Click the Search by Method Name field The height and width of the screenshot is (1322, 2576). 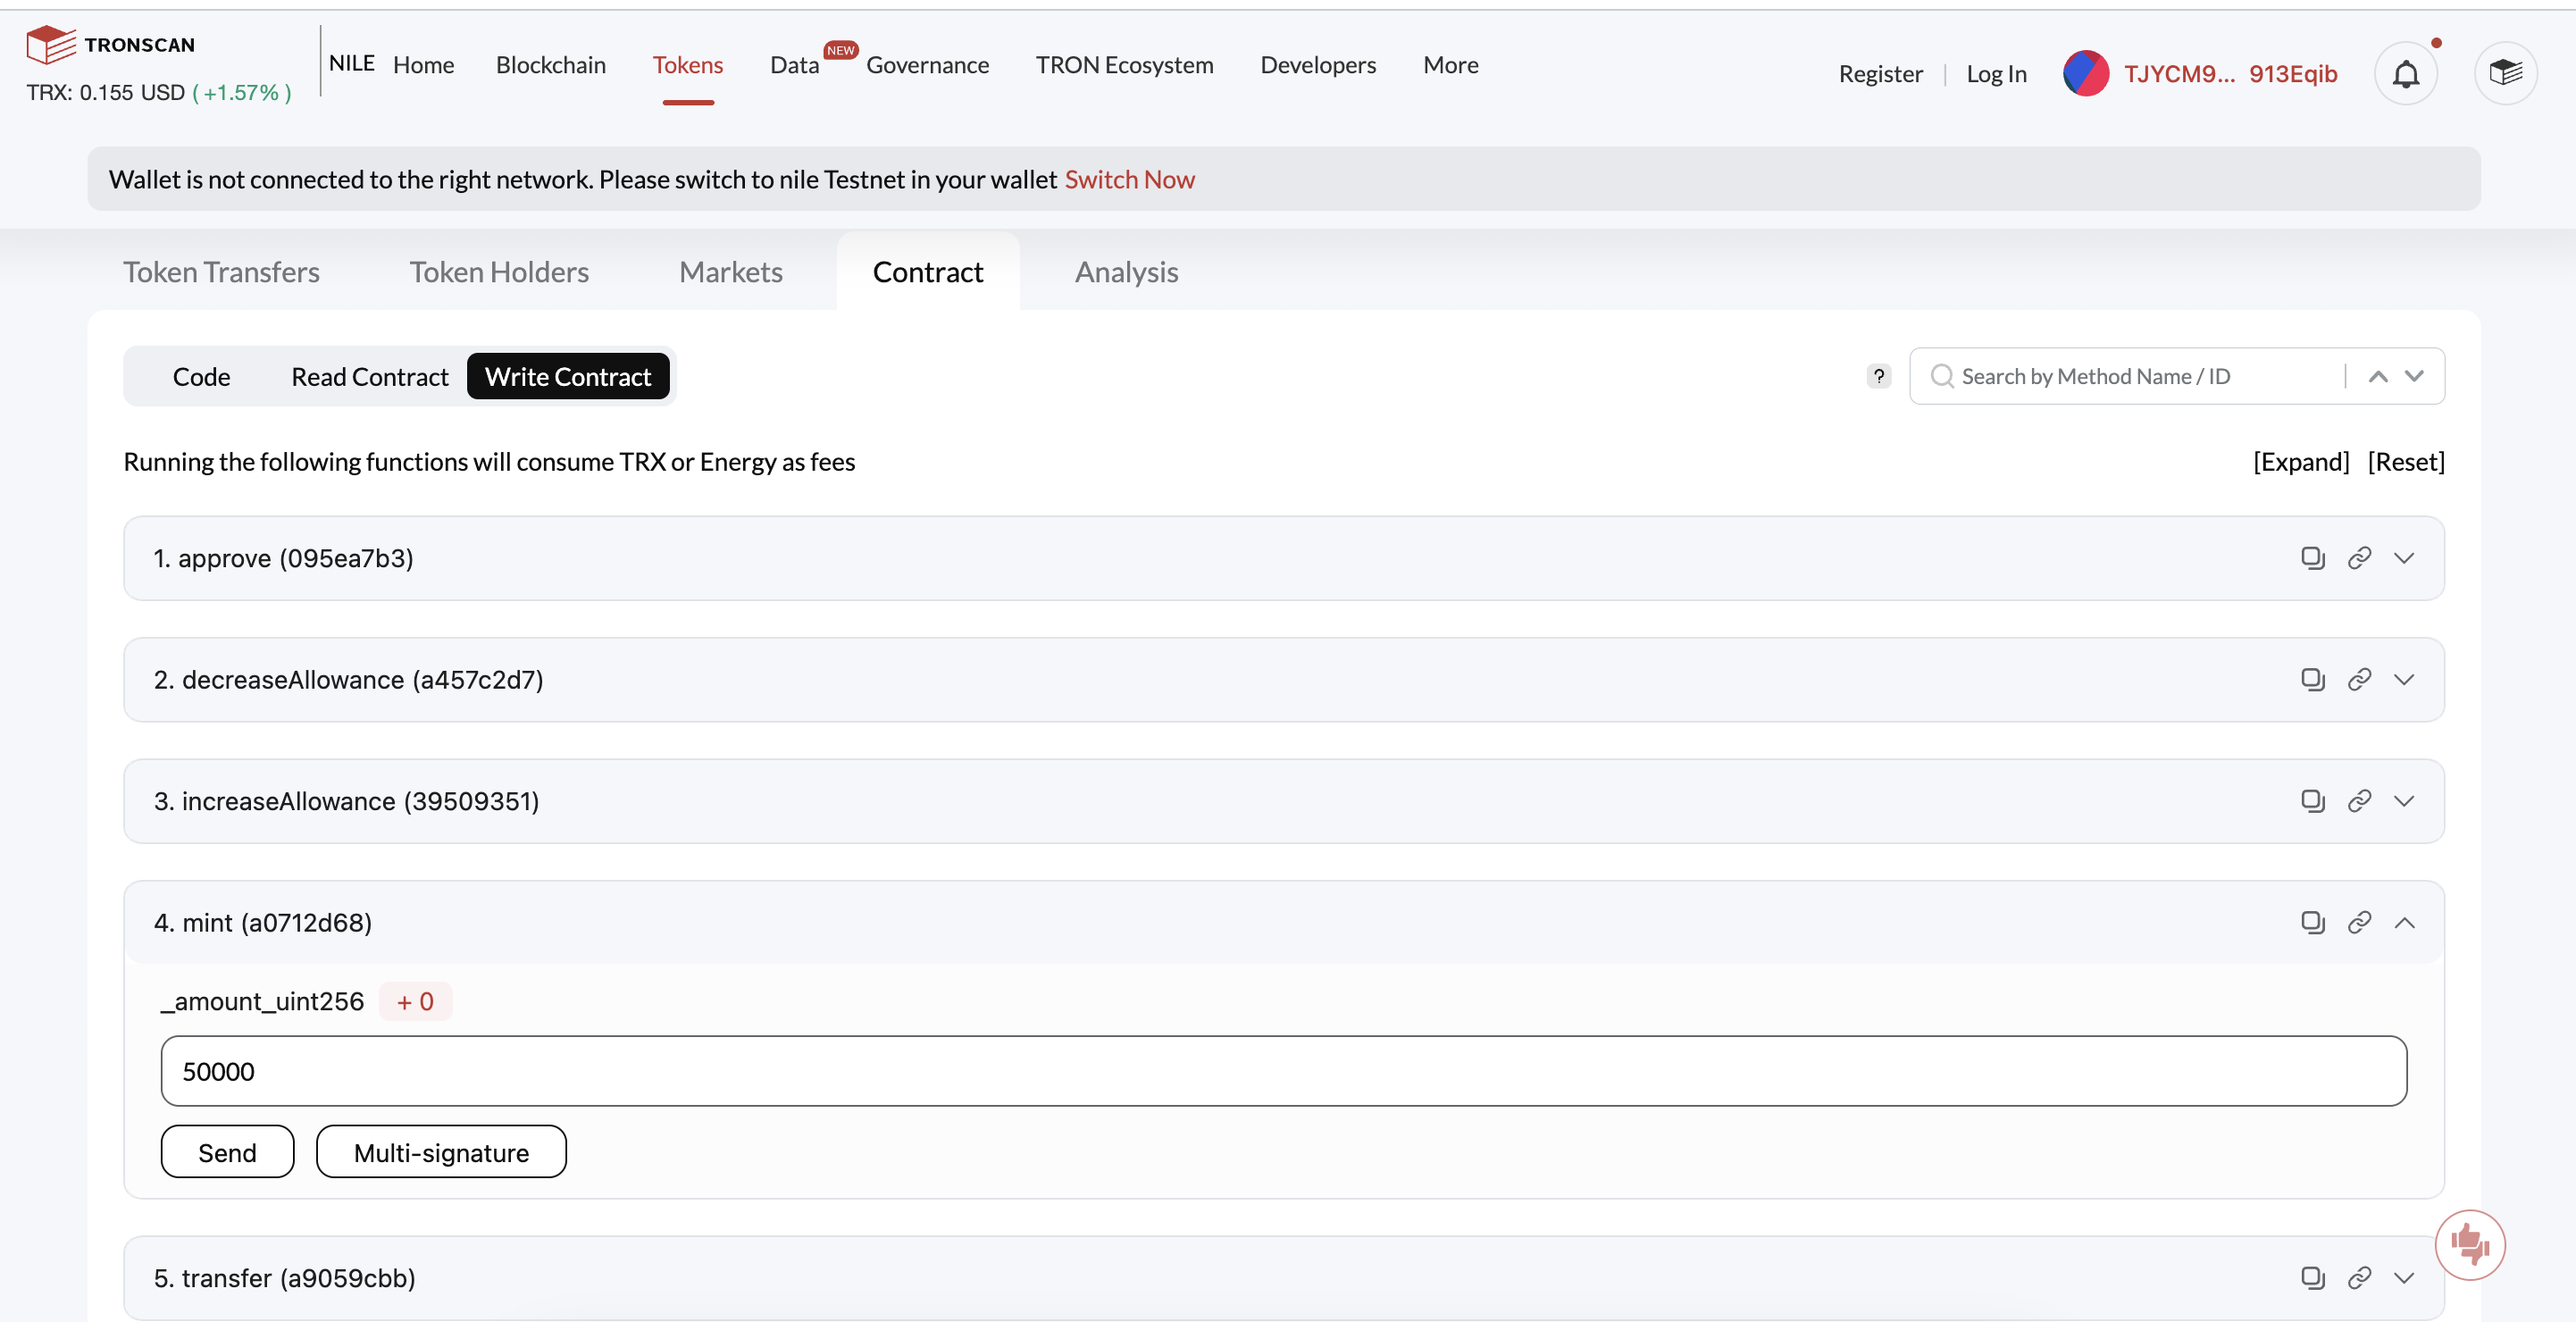pos(2140,376)
